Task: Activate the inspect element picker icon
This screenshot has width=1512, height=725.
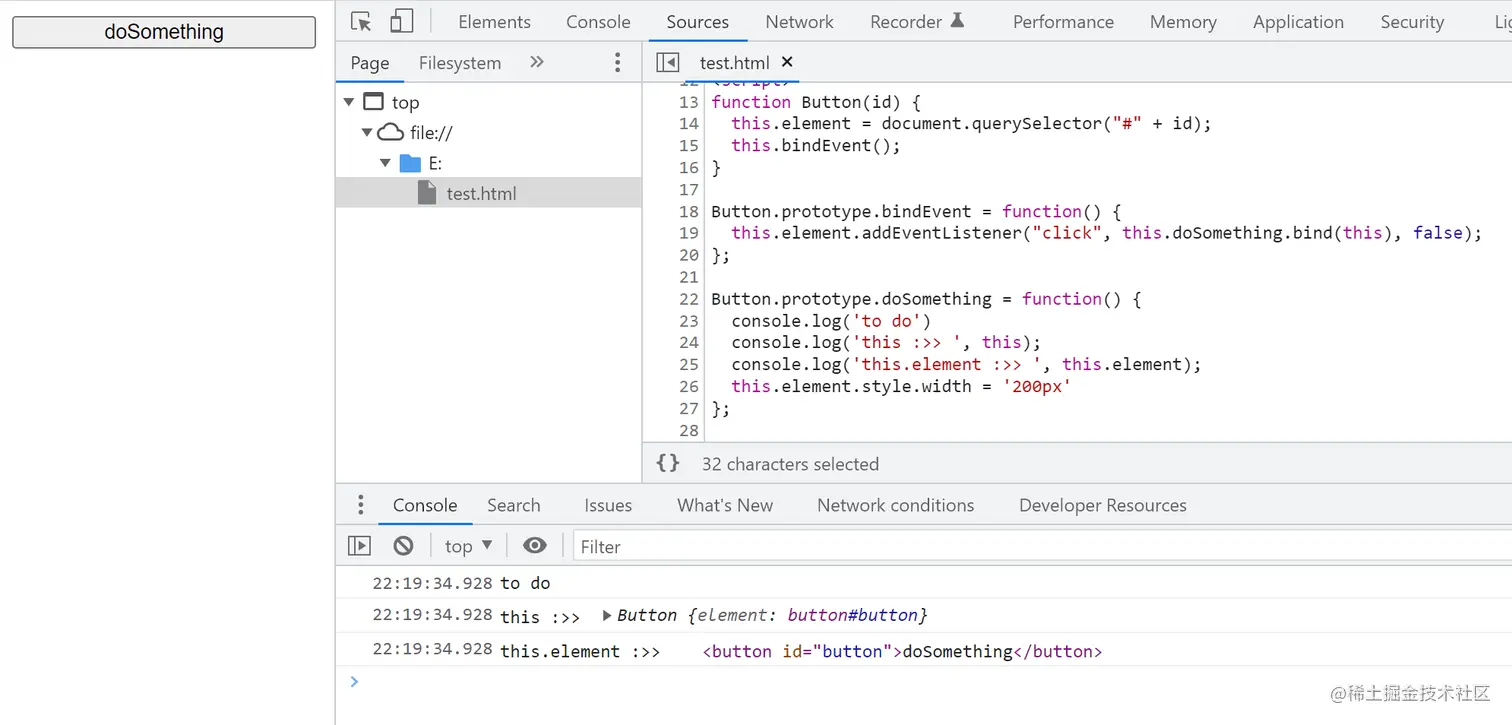Action: click(x=361, y=21)
